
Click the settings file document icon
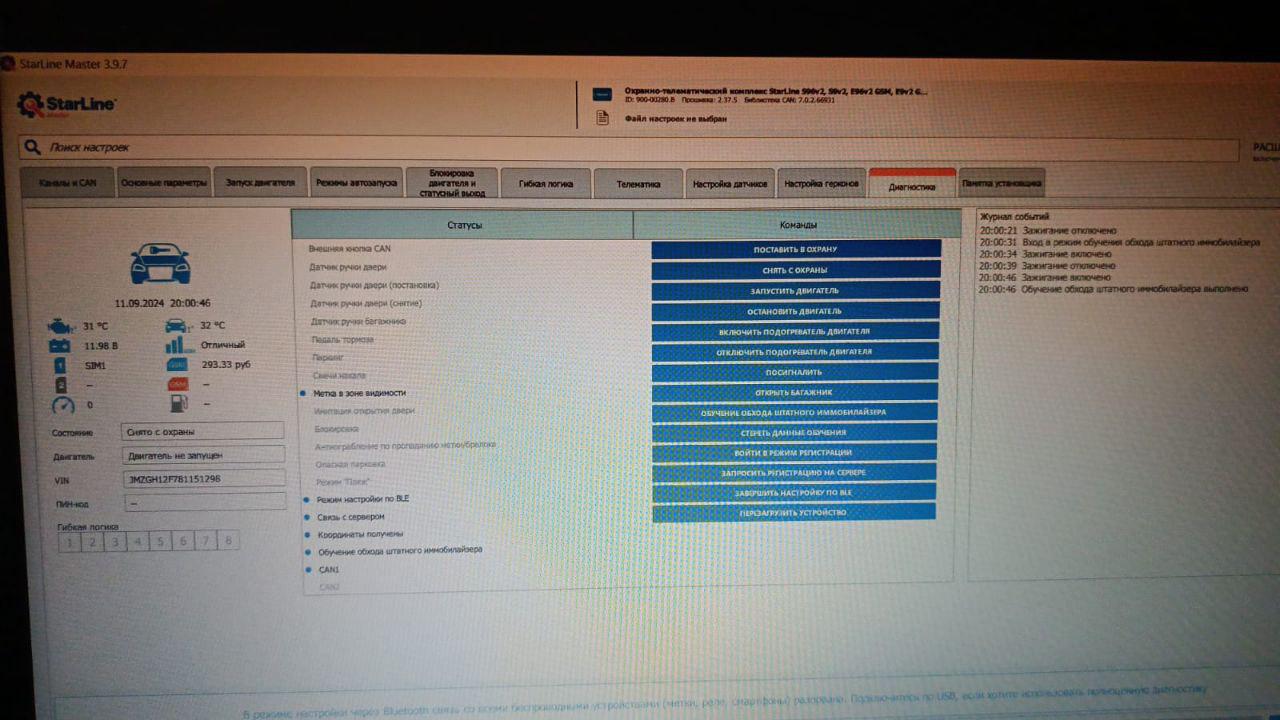(x=602, y=118)
